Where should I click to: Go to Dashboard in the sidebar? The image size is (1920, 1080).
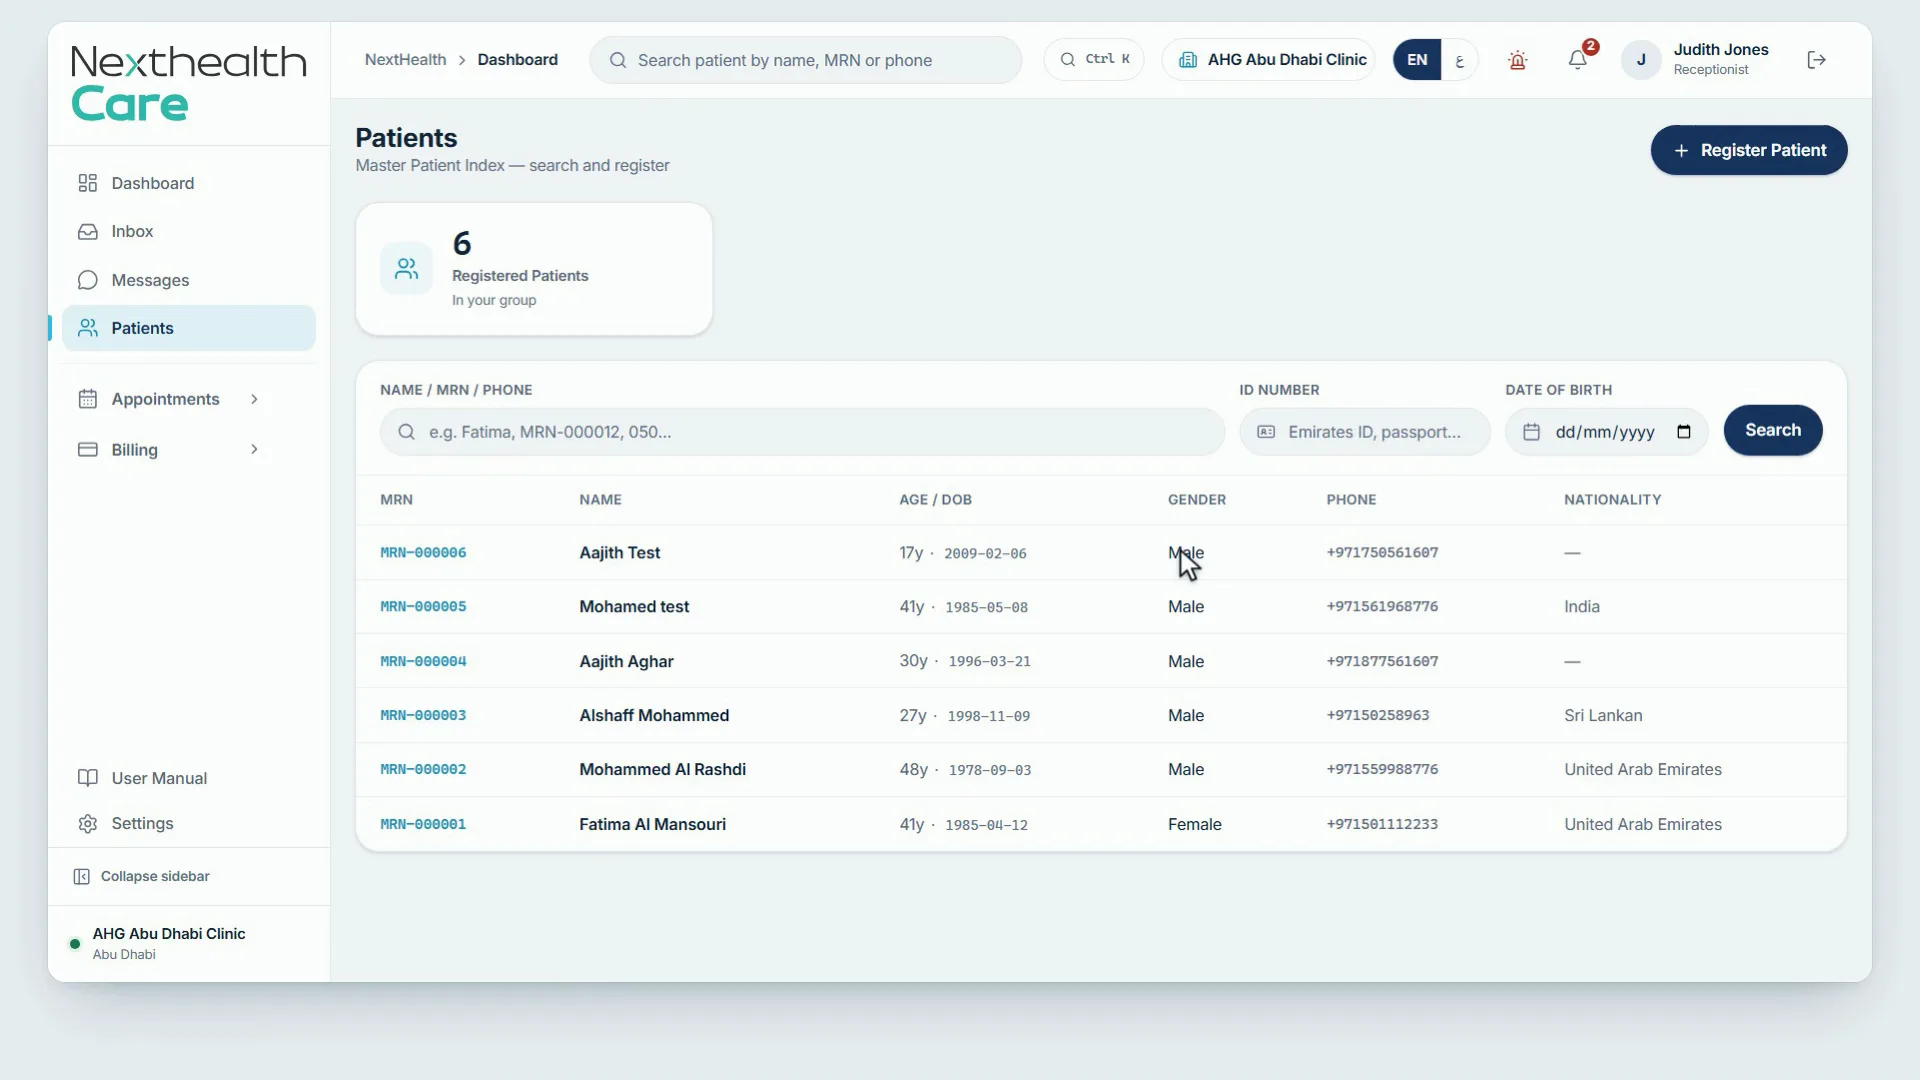point(189,183)
